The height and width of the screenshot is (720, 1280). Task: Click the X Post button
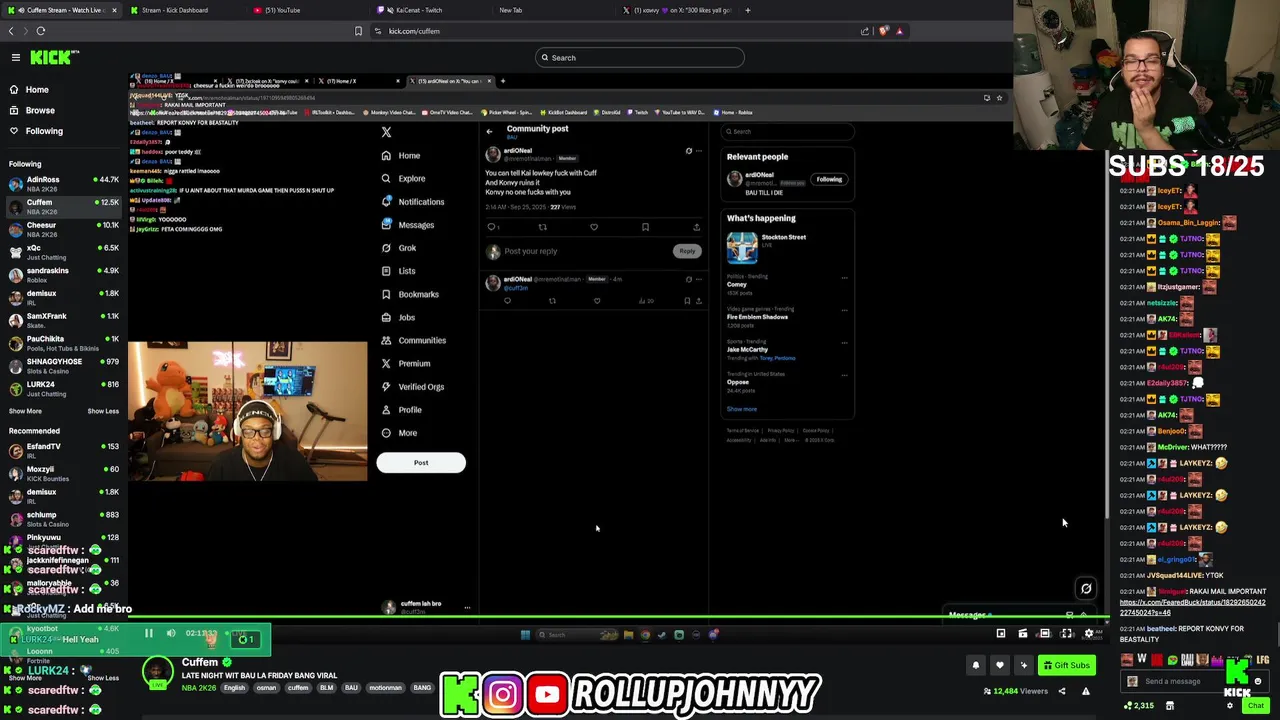point(421,462)
